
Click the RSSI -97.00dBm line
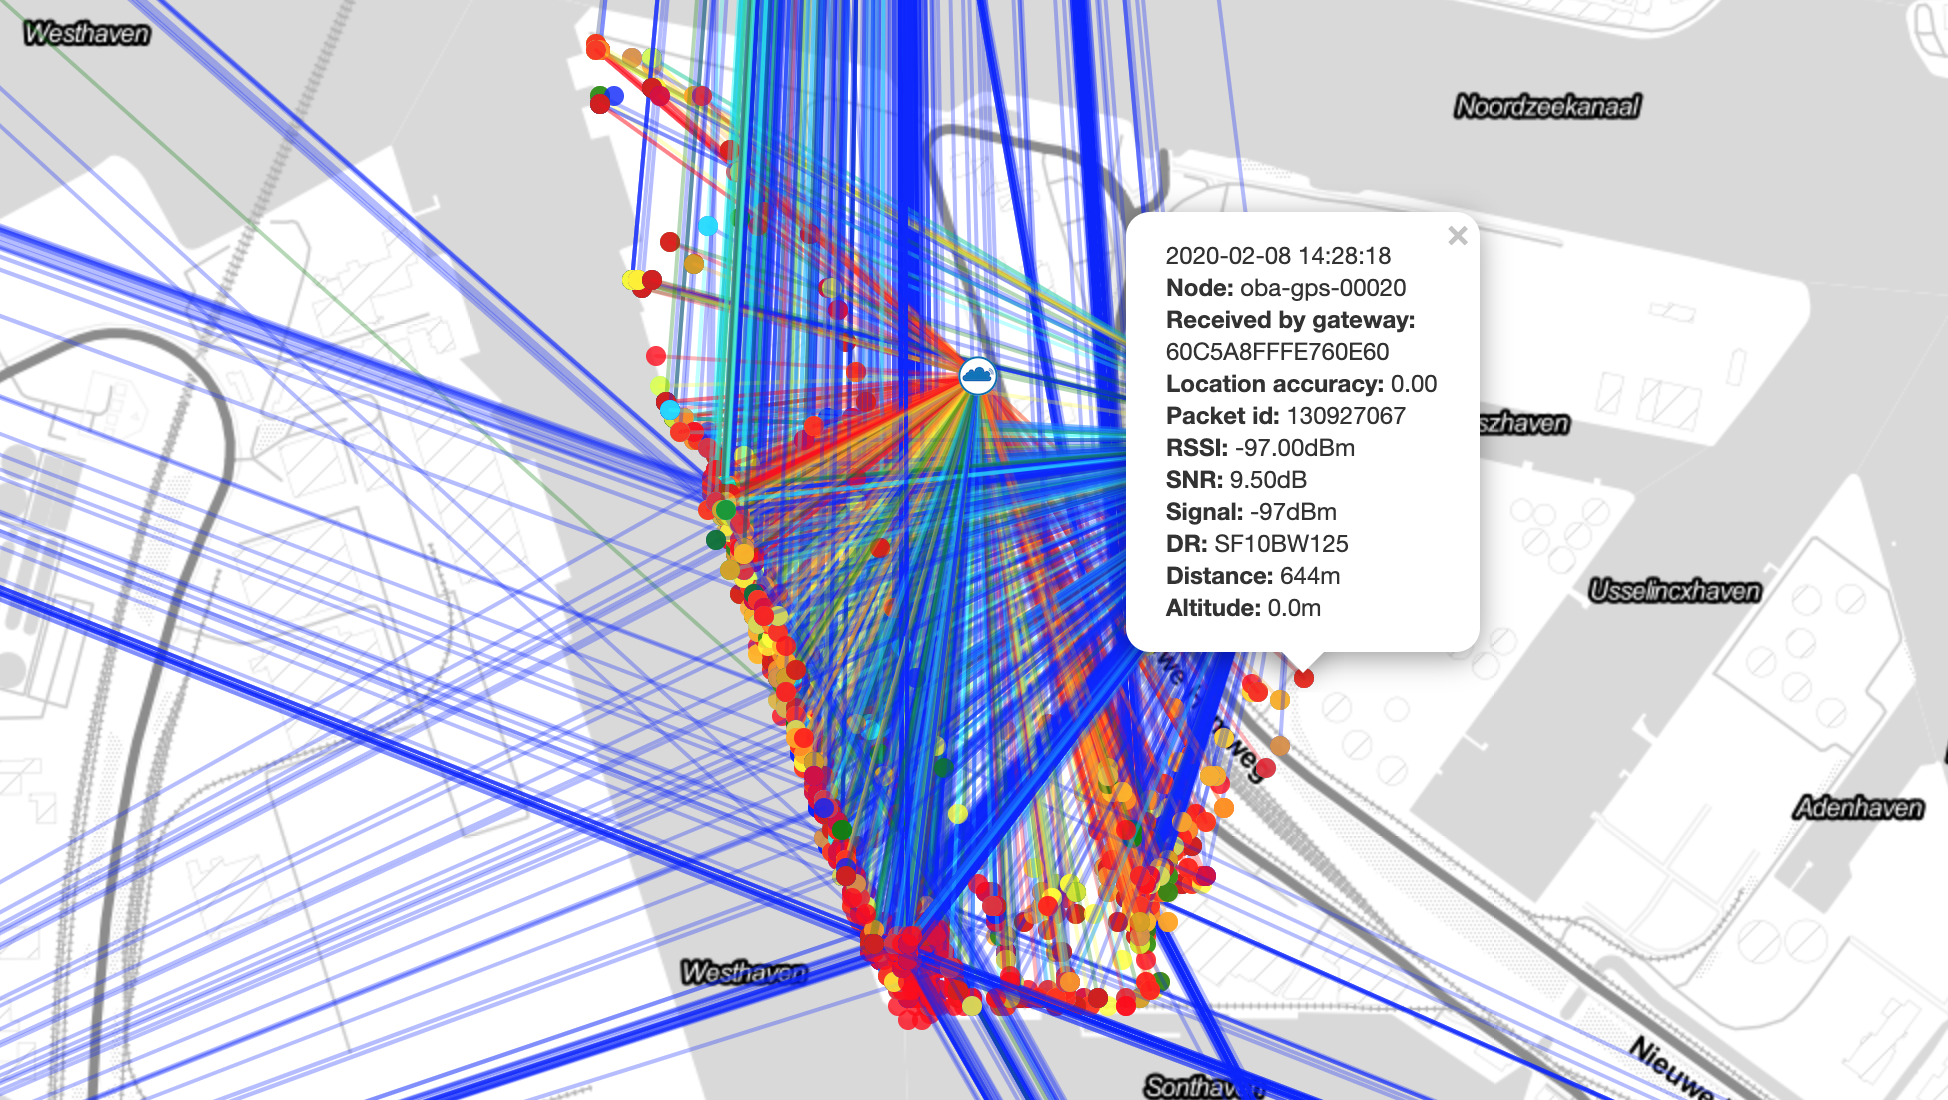coord(1260,448)
